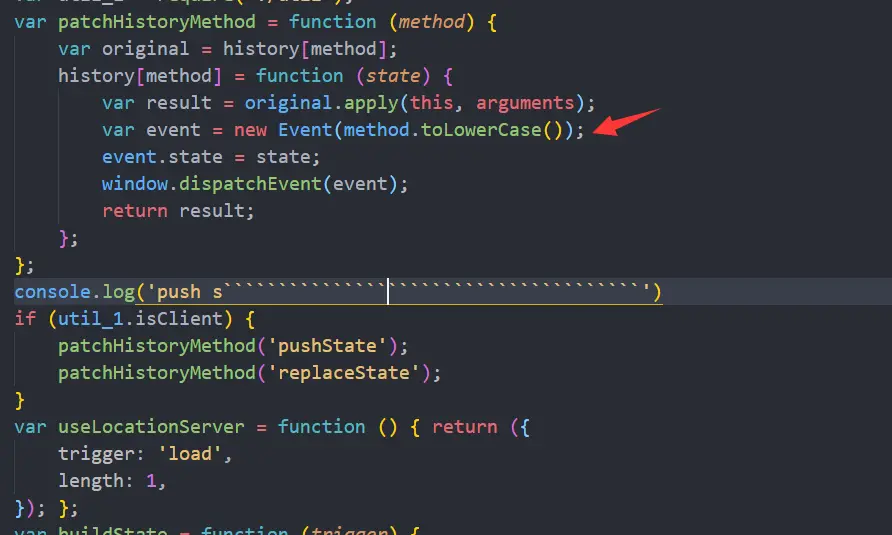Click the italic method parameter

click(431, 22)
